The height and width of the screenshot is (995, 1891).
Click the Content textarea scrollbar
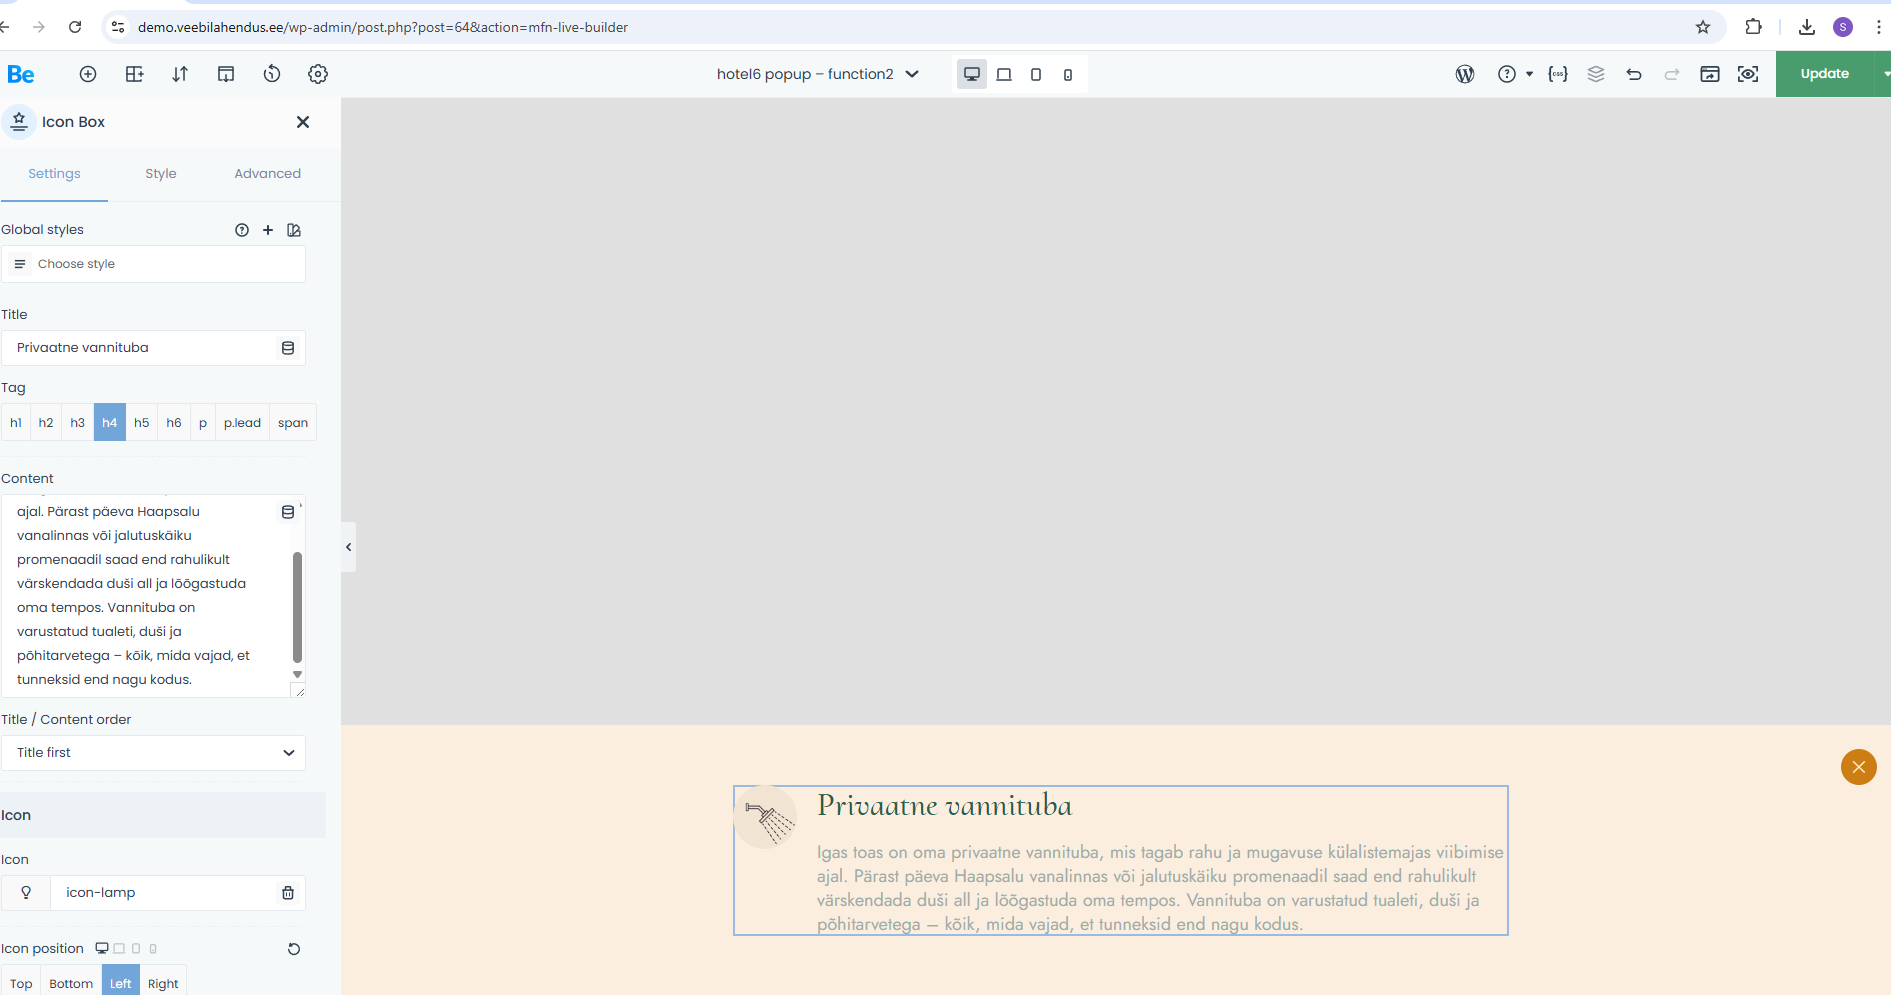[297, 606]
